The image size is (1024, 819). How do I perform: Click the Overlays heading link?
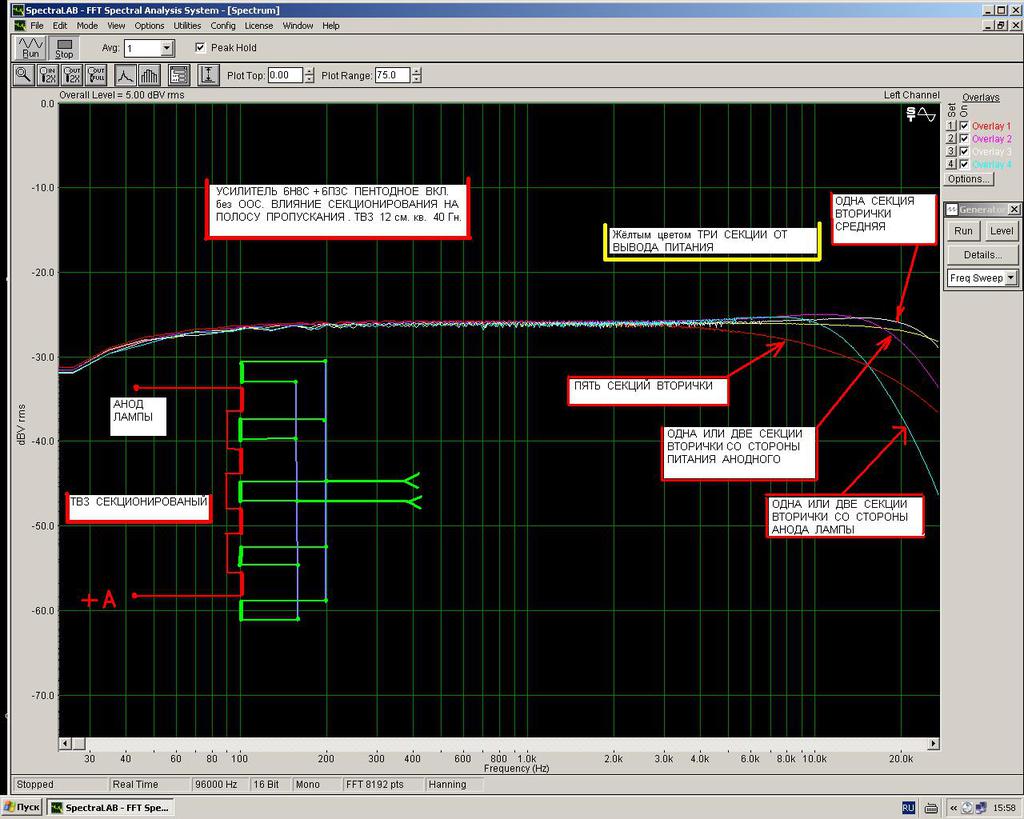click(981, 97)
